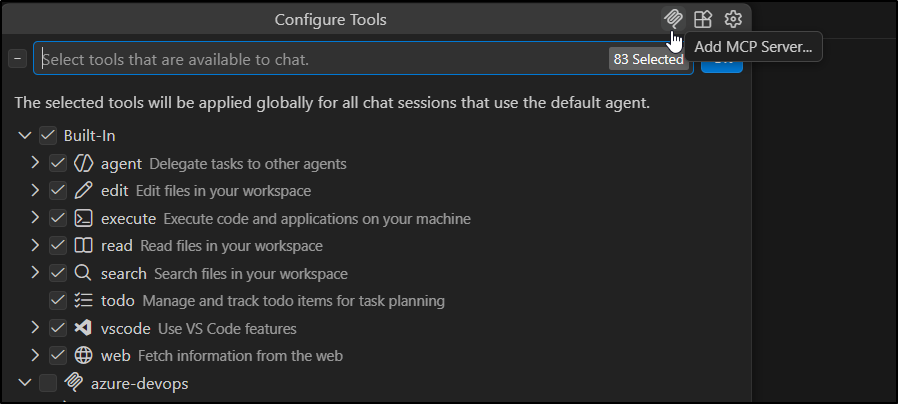Click the search magnifier icon
The image size is (898, 404).
[84, 273]
